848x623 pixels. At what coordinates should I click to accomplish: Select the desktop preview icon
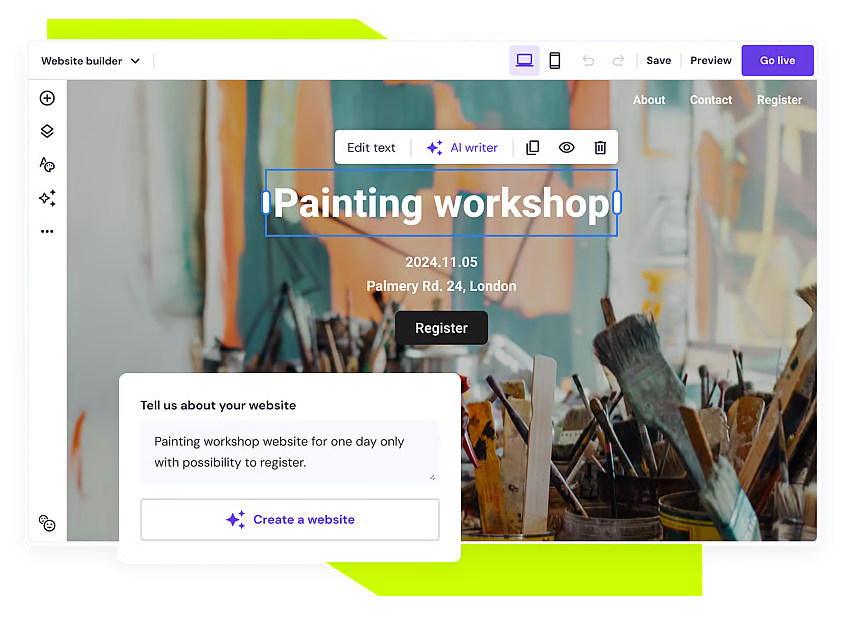pyautogui.click(x=524, y=60)
